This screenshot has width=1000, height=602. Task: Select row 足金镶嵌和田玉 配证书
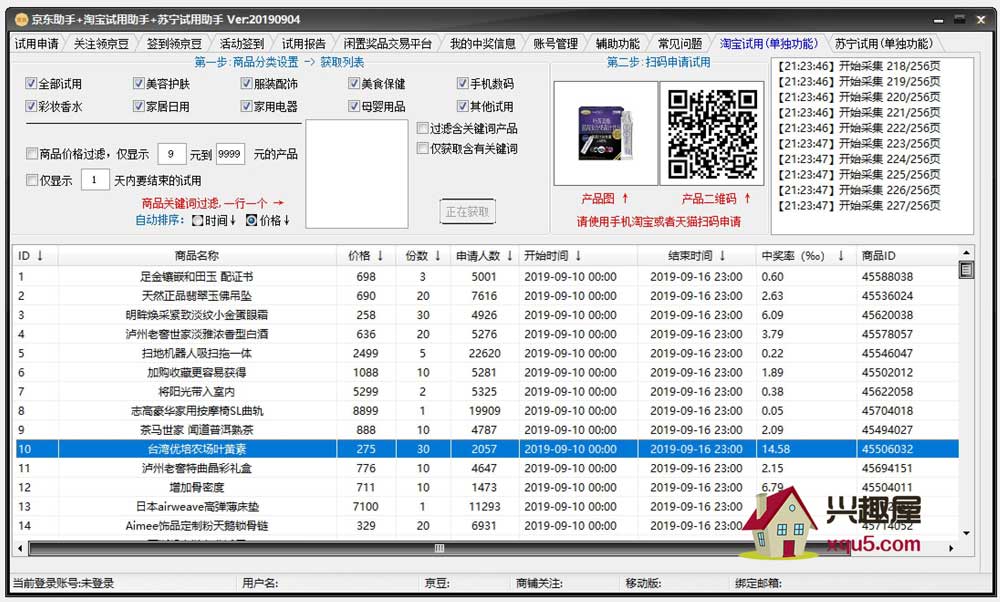click(487, 277)
